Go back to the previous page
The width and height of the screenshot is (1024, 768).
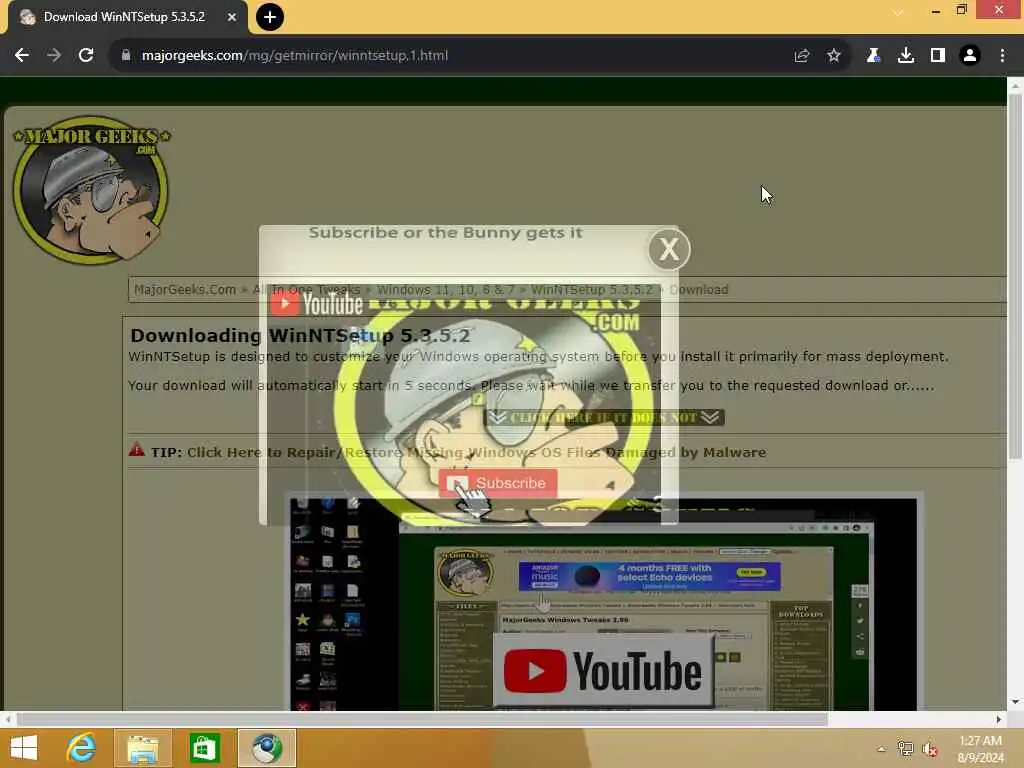pos(22,56)
